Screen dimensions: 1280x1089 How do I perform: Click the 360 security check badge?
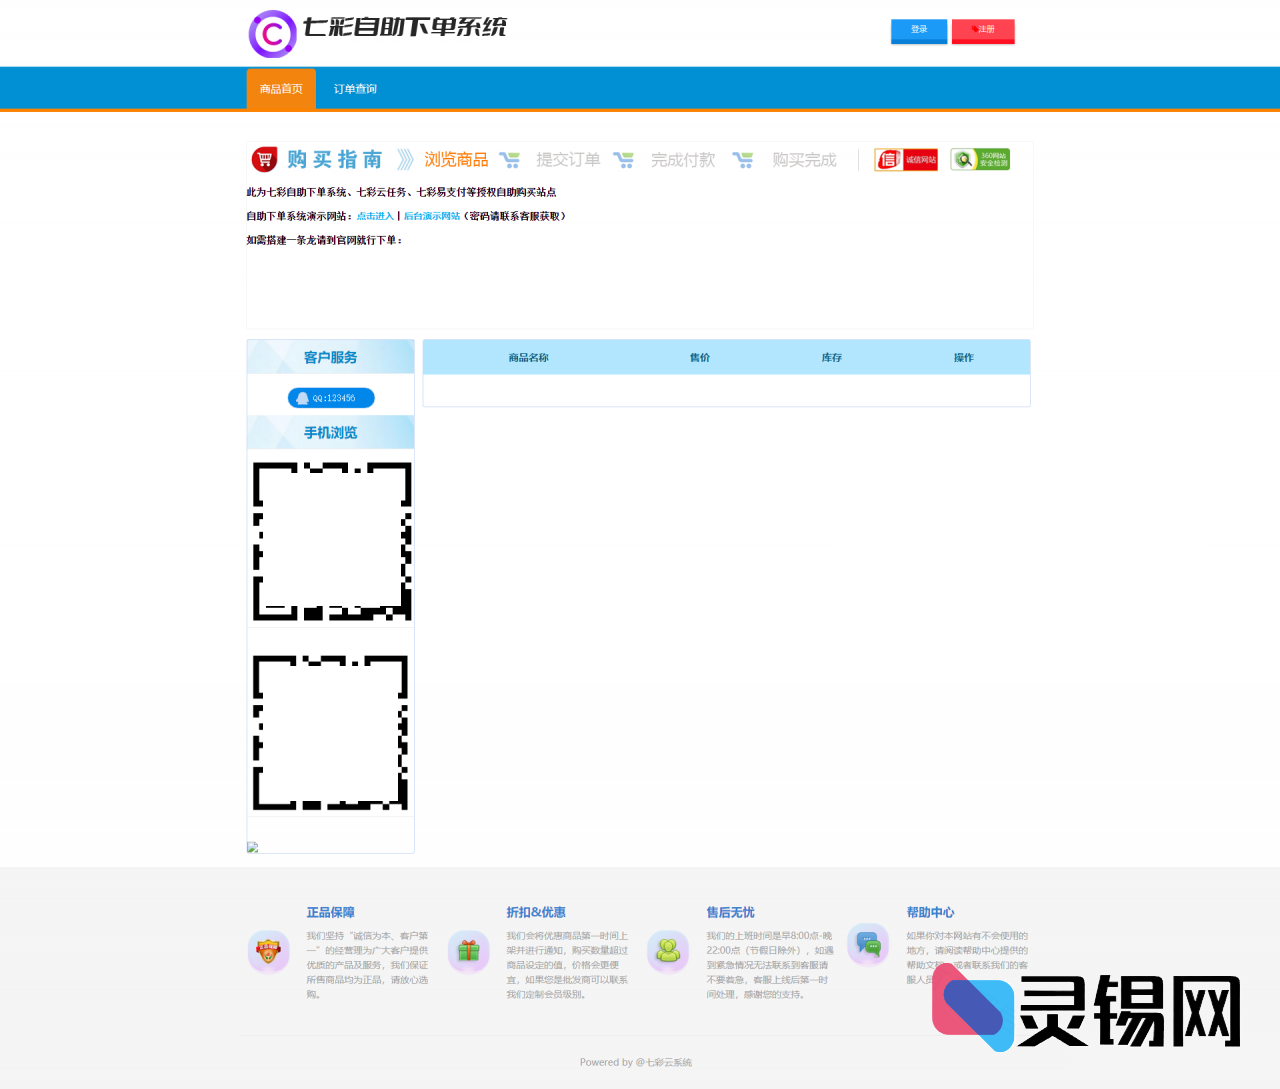click(980, 160)
